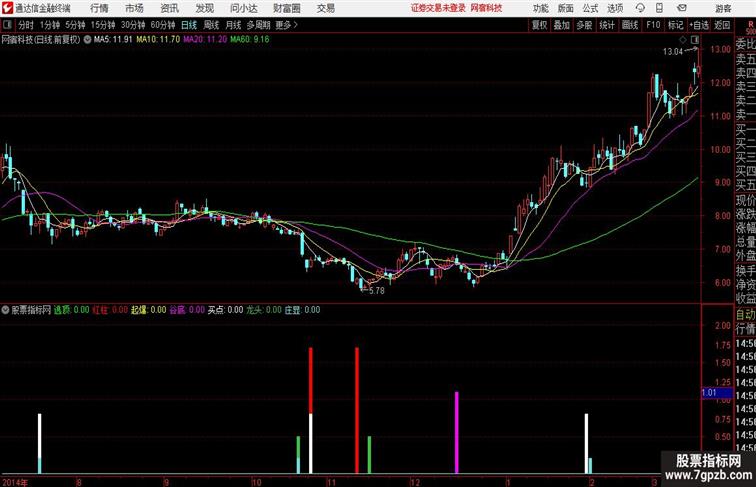
Task: Click the MA10: 11.70 indicator label
Action: pyautogui.click(x=158, y=40)
